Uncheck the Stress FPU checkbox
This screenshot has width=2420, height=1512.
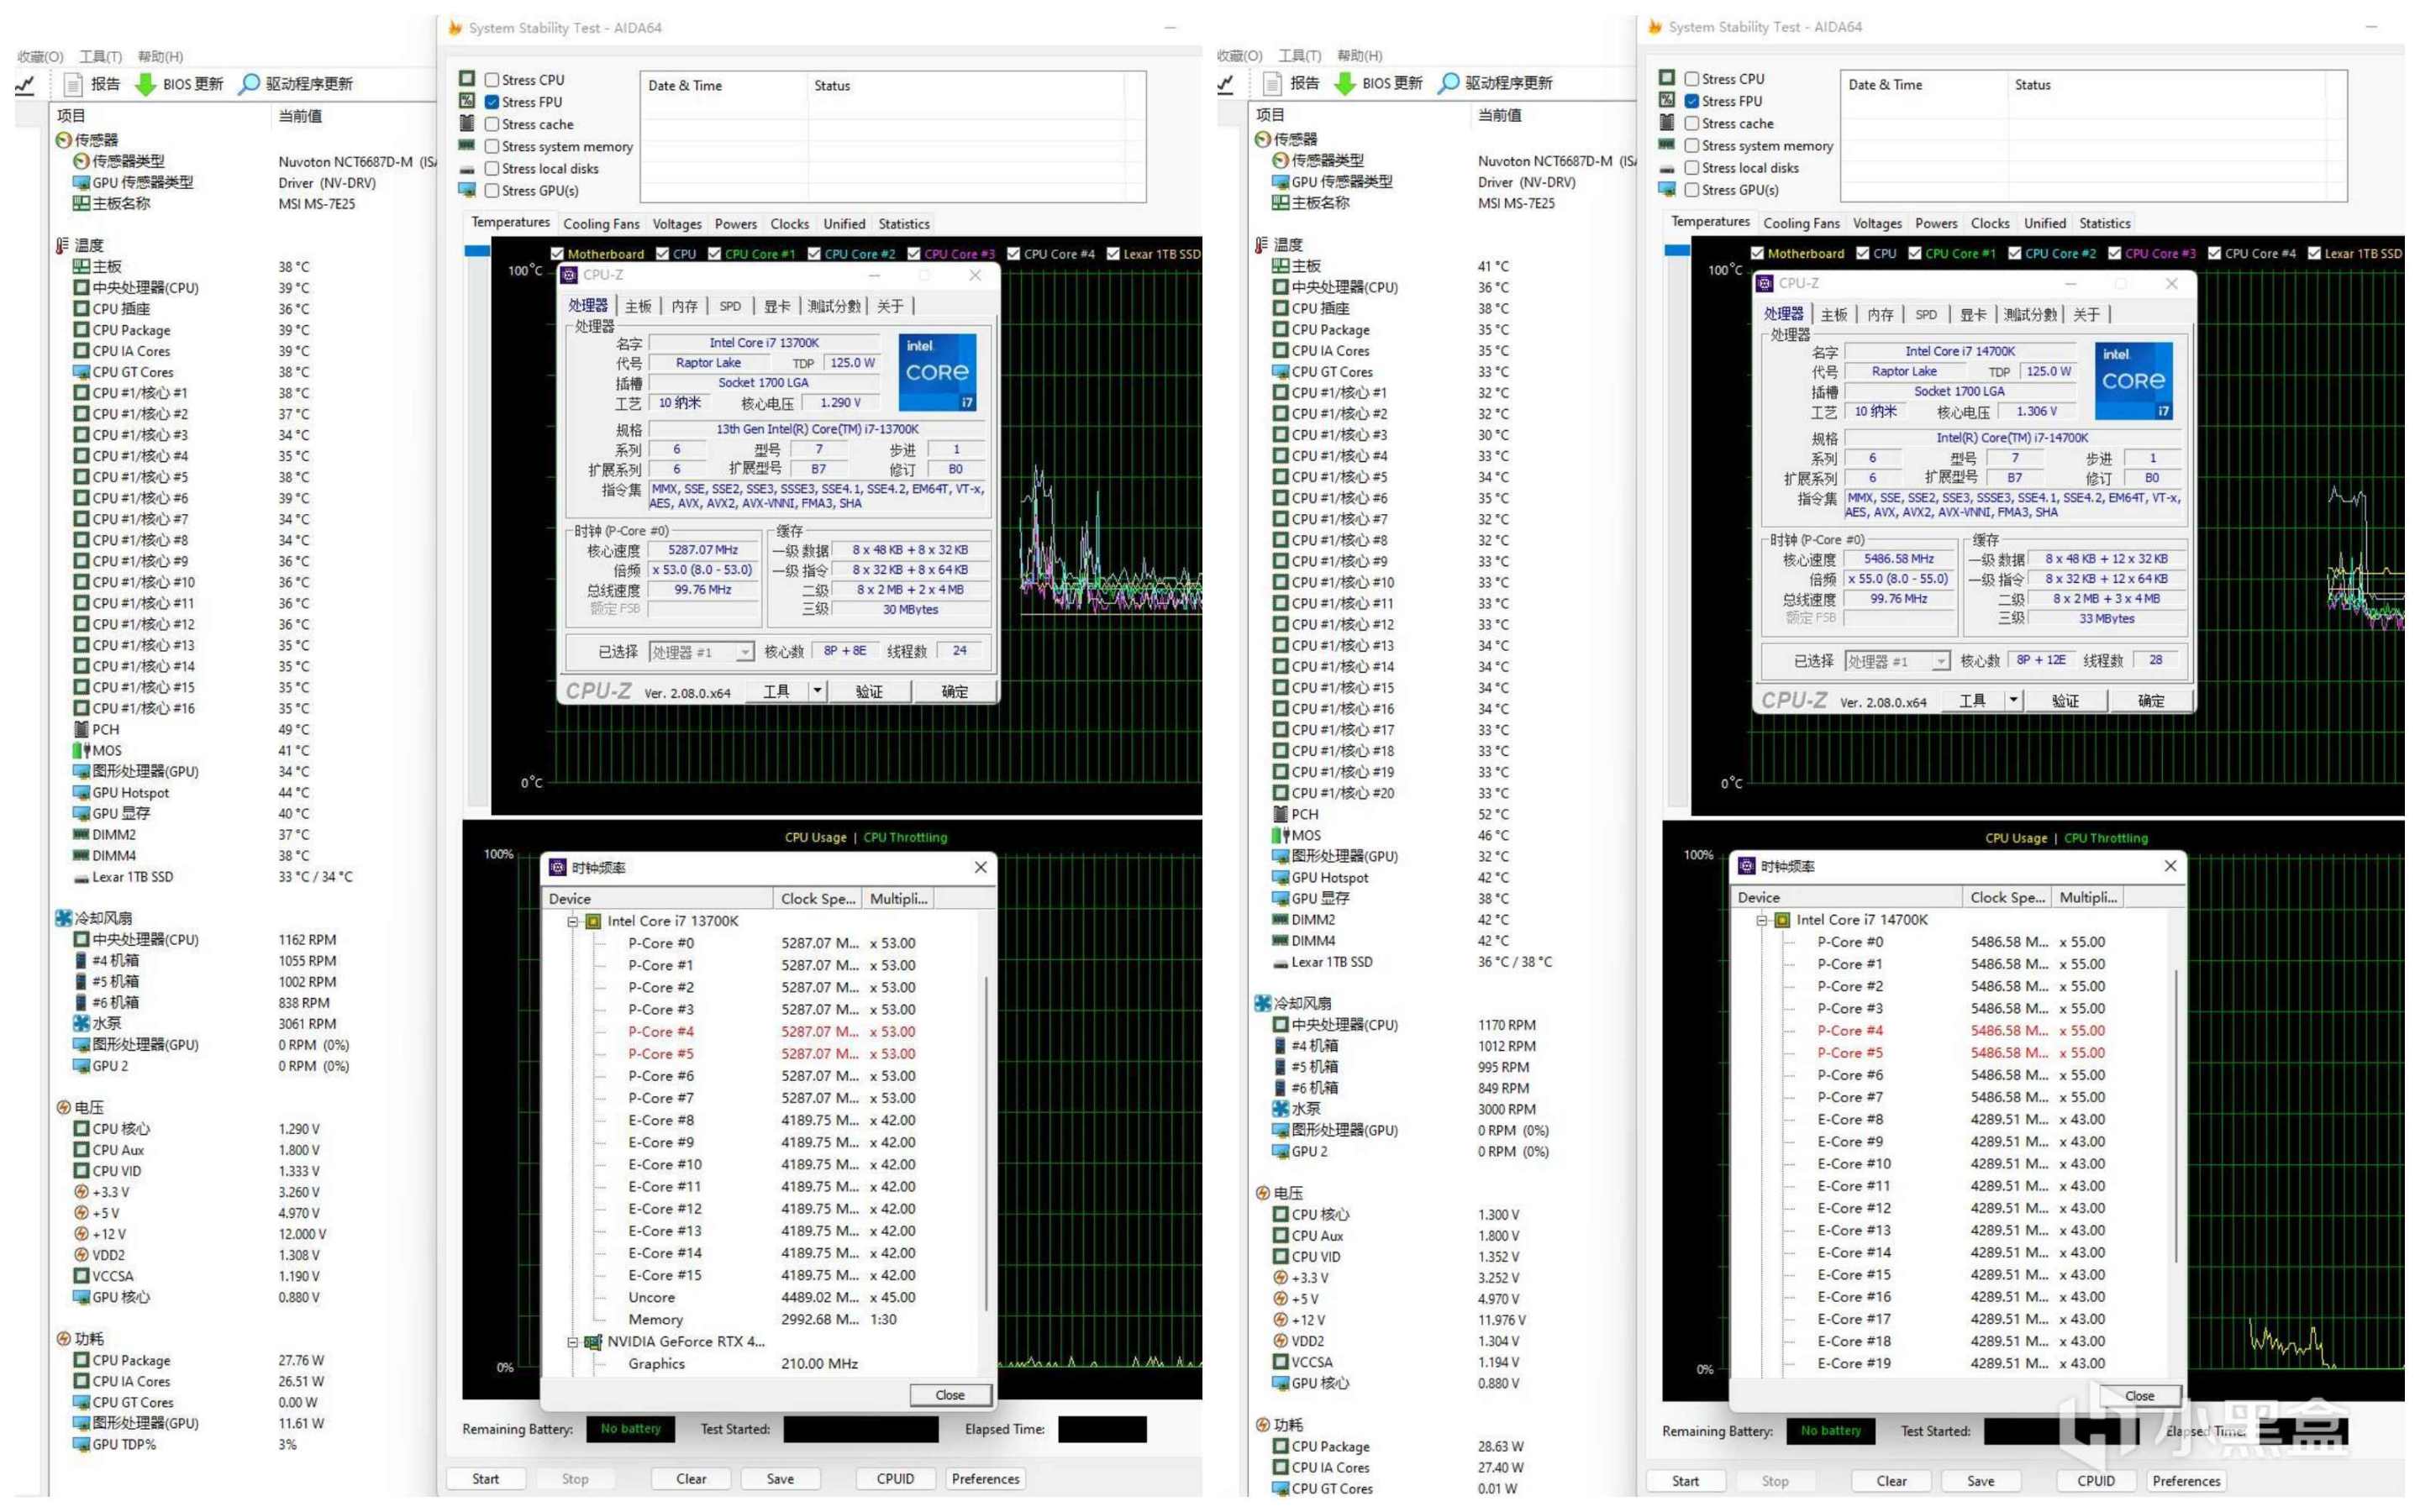point(492,102)
